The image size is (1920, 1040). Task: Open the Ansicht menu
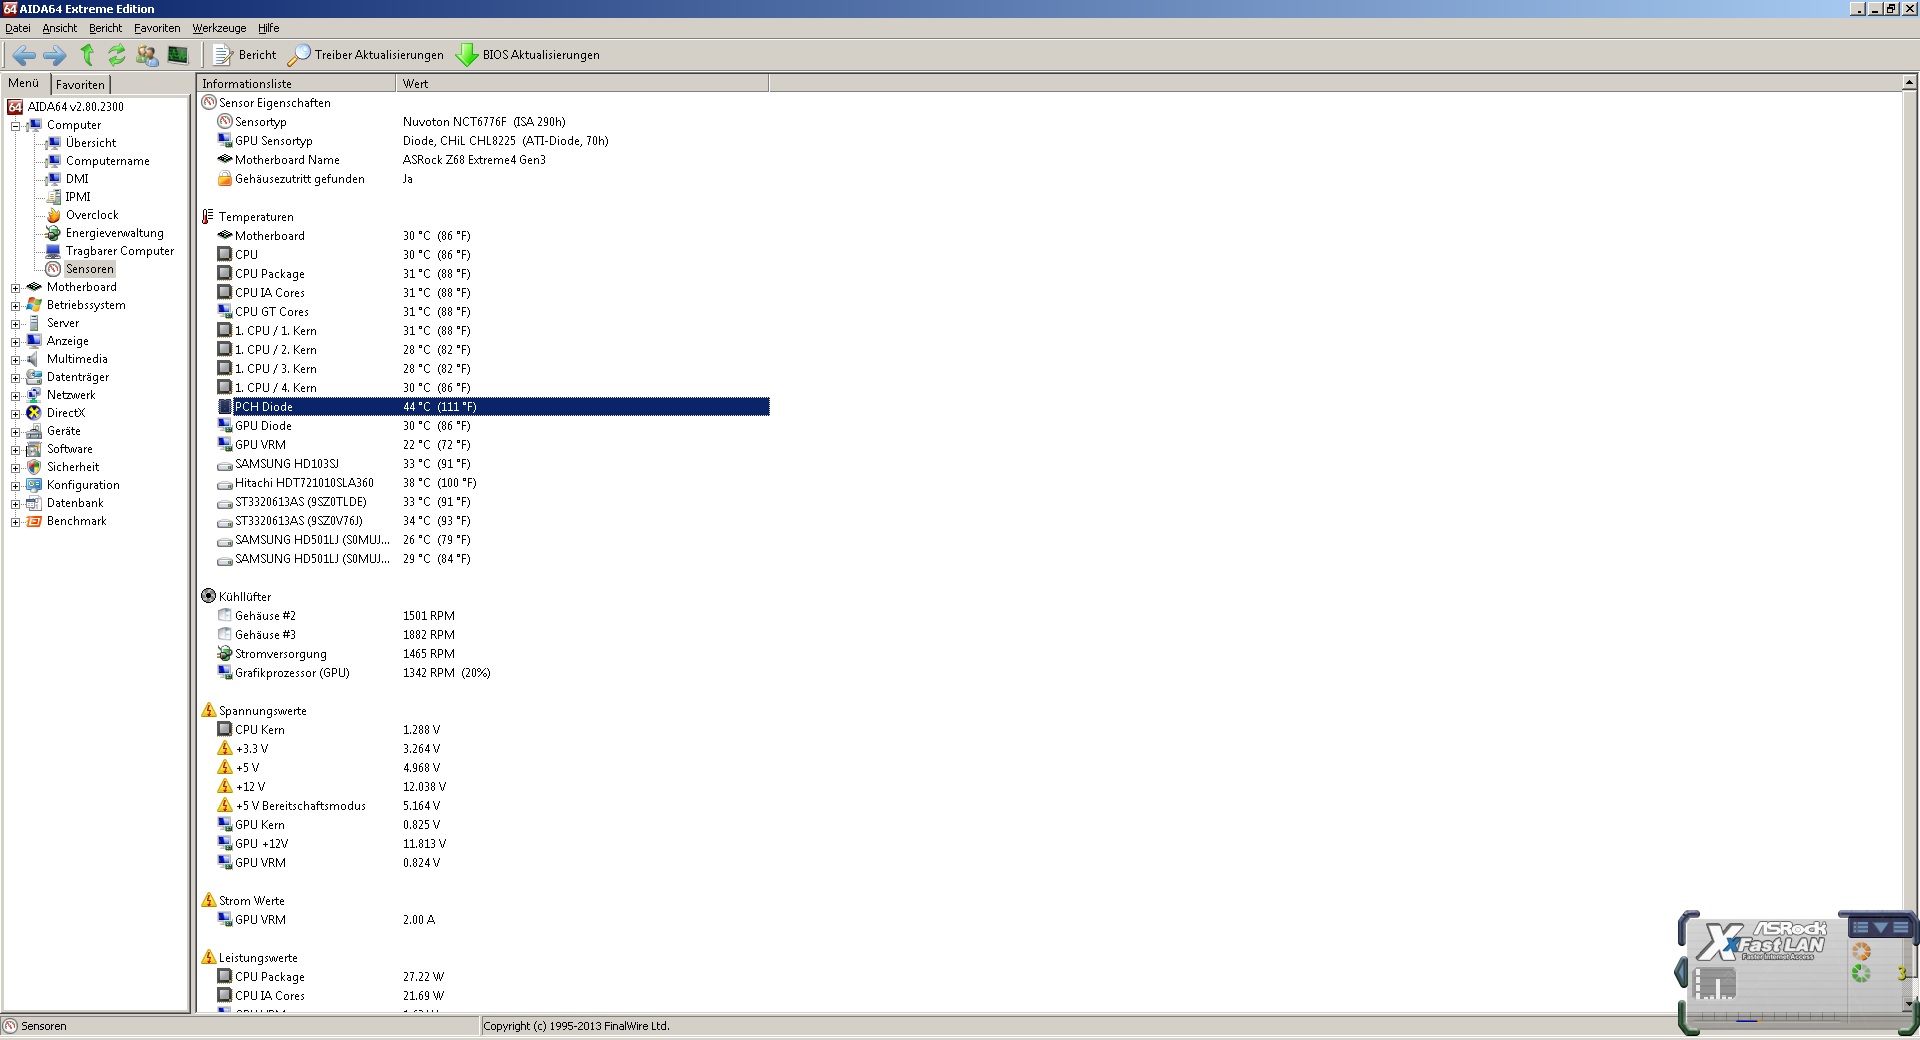coord(59,28)
